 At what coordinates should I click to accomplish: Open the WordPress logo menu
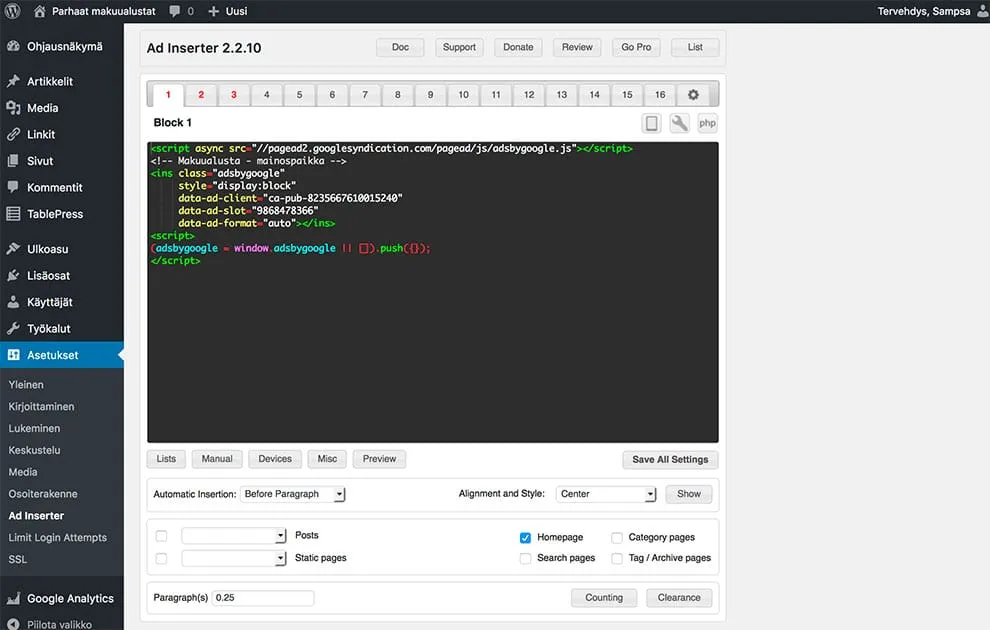(x=13, y=11)
